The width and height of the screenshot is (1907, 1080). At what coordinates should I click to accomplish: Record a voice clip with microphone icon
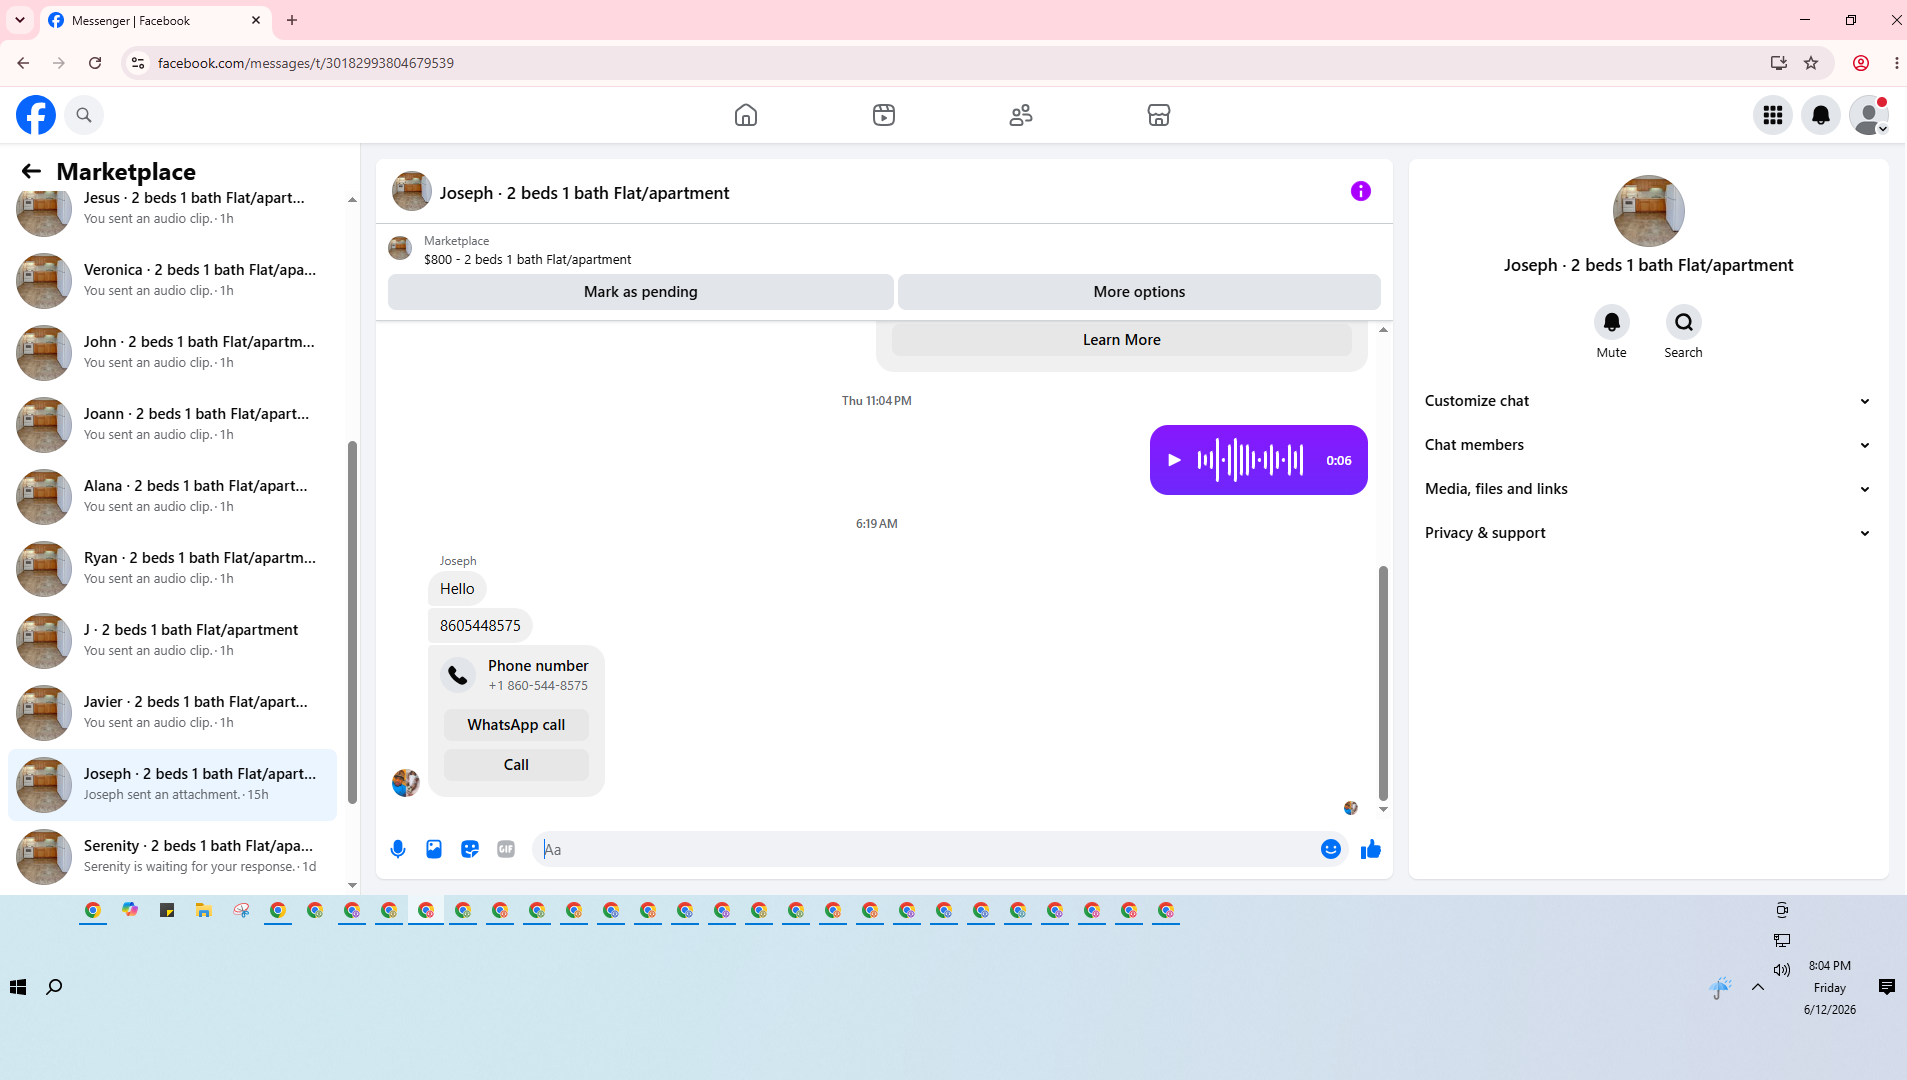[x=398, y=849]
